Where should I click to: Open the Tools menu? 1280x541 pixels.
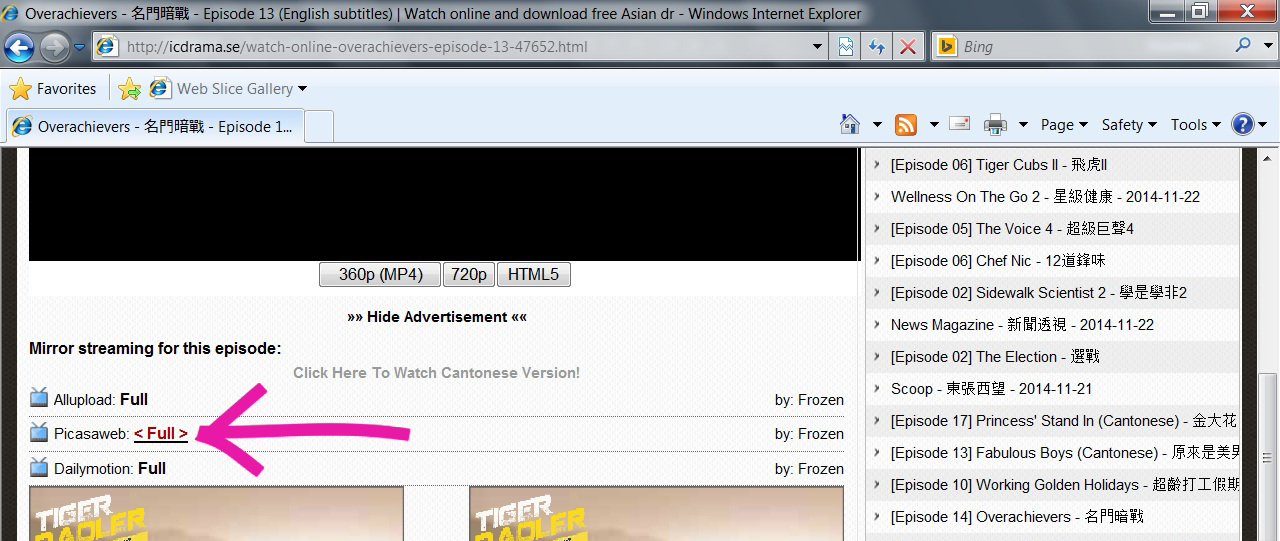(1196, 125)
